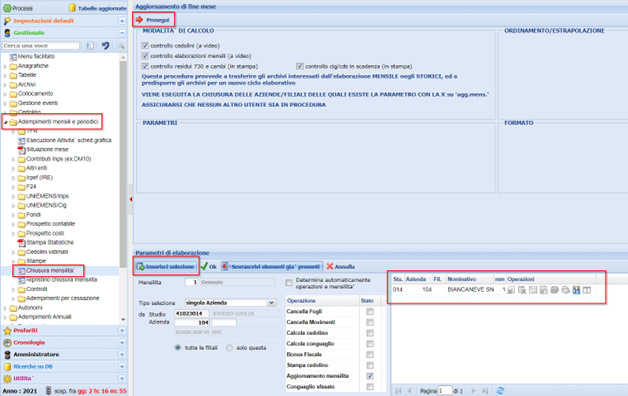Screen dimensions: 628x396
Task: Open Esecuzione Attivita' sched grafica
Action: [x=69, y=140]
